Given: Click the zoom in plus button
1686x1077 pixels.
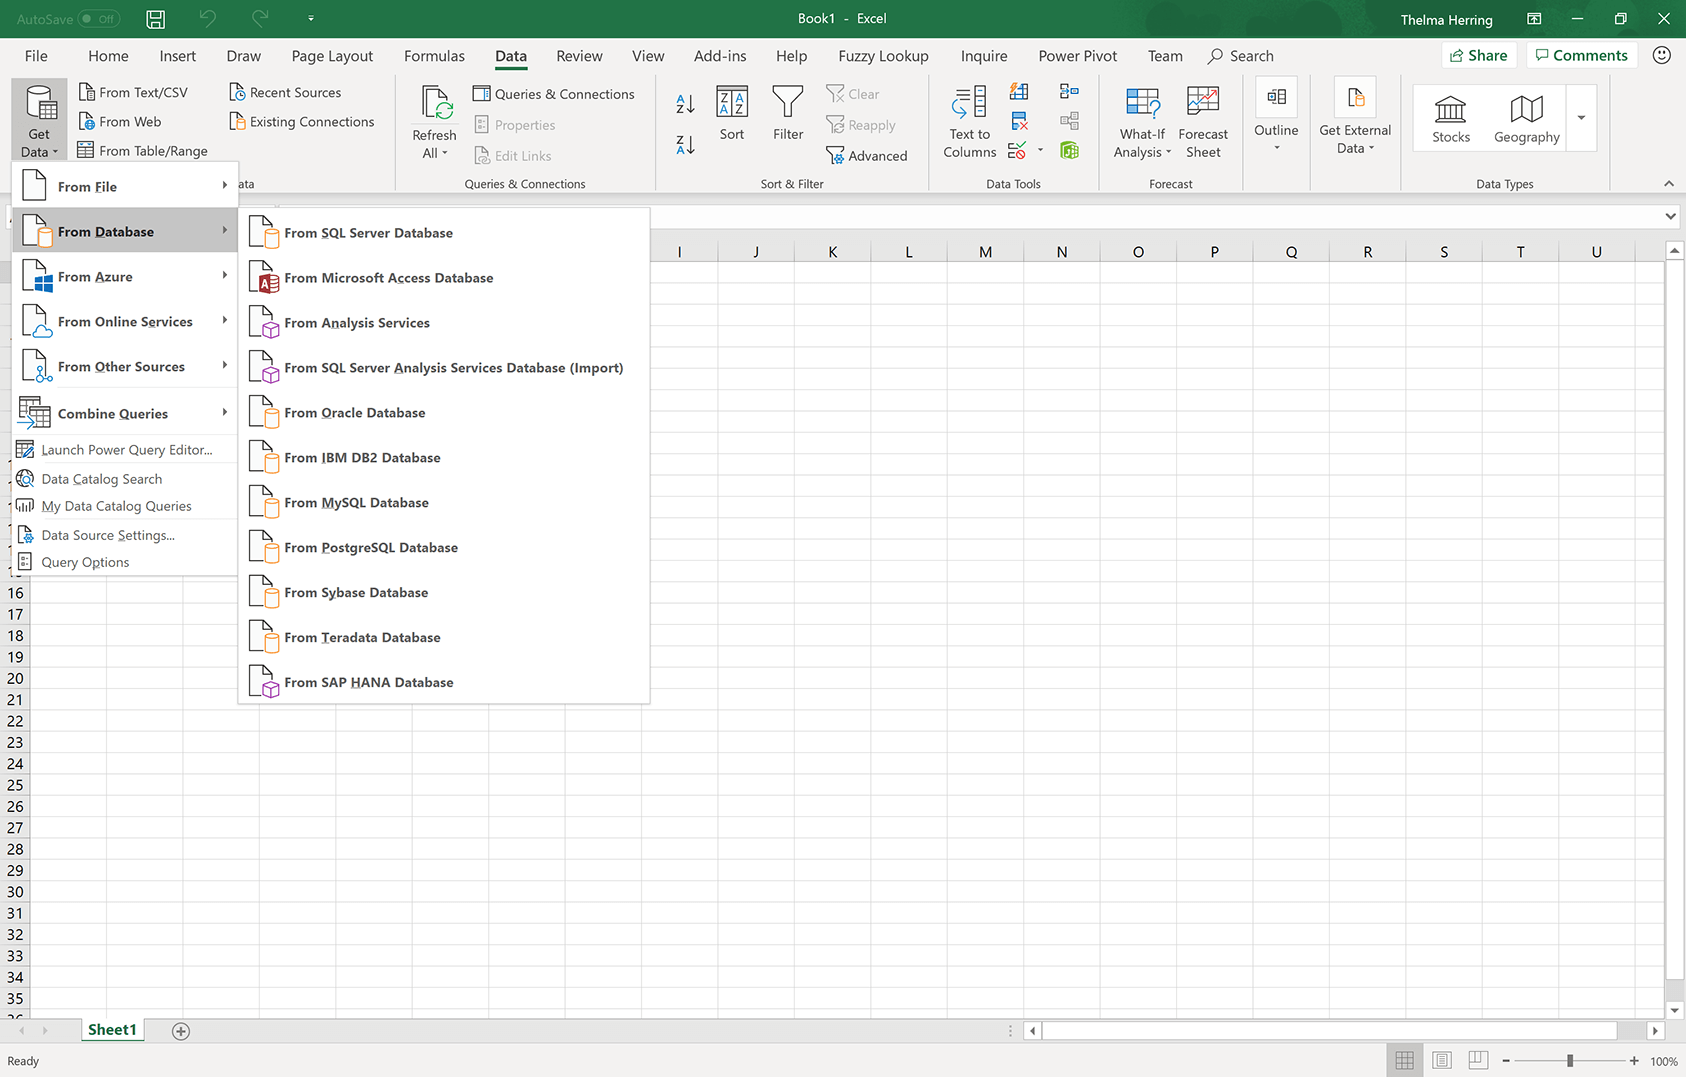Looking at the screenshot, I should [1634, 1060].
